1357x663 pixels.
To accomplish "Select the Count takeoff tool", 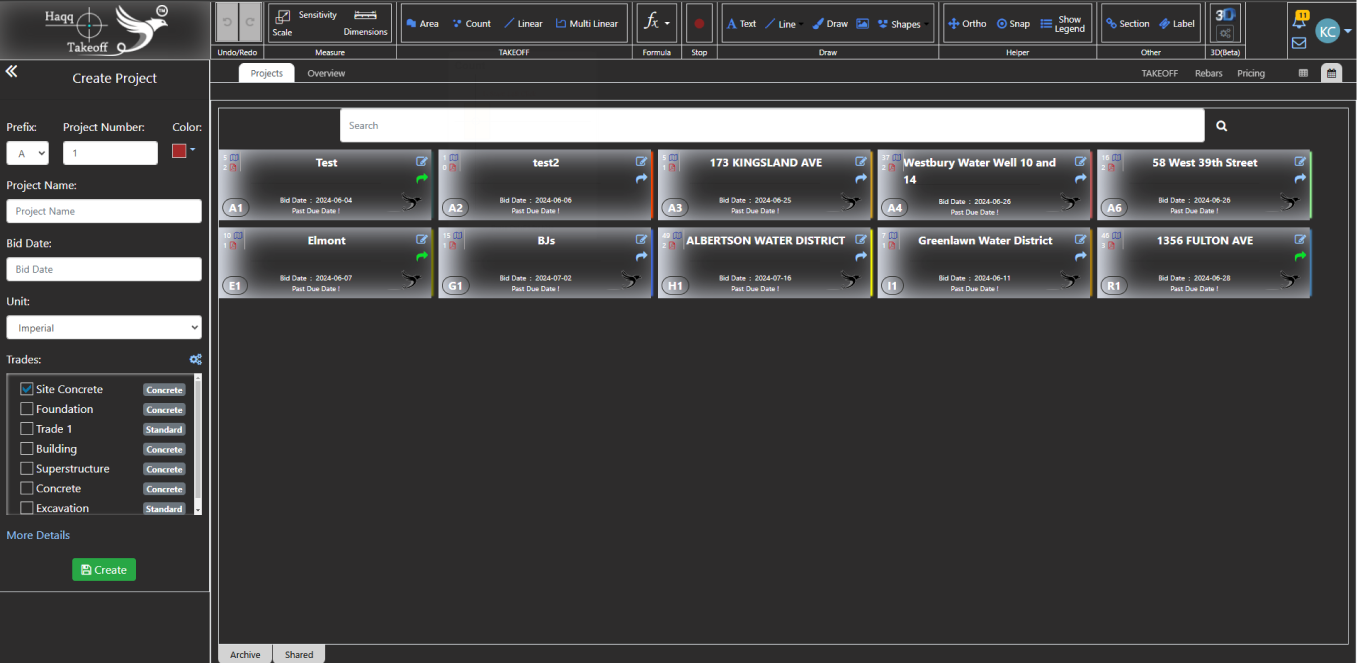I will pyautogui.click(x=471, y=24).
